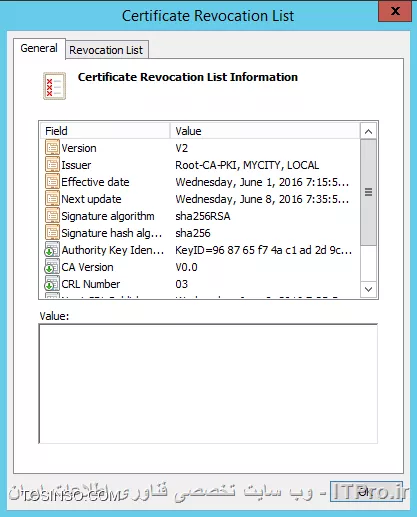The image size is (417, 517).
Task: Click the Root-CA-PKI, MYCITY, LOCAL value
Action: [247, 165]
